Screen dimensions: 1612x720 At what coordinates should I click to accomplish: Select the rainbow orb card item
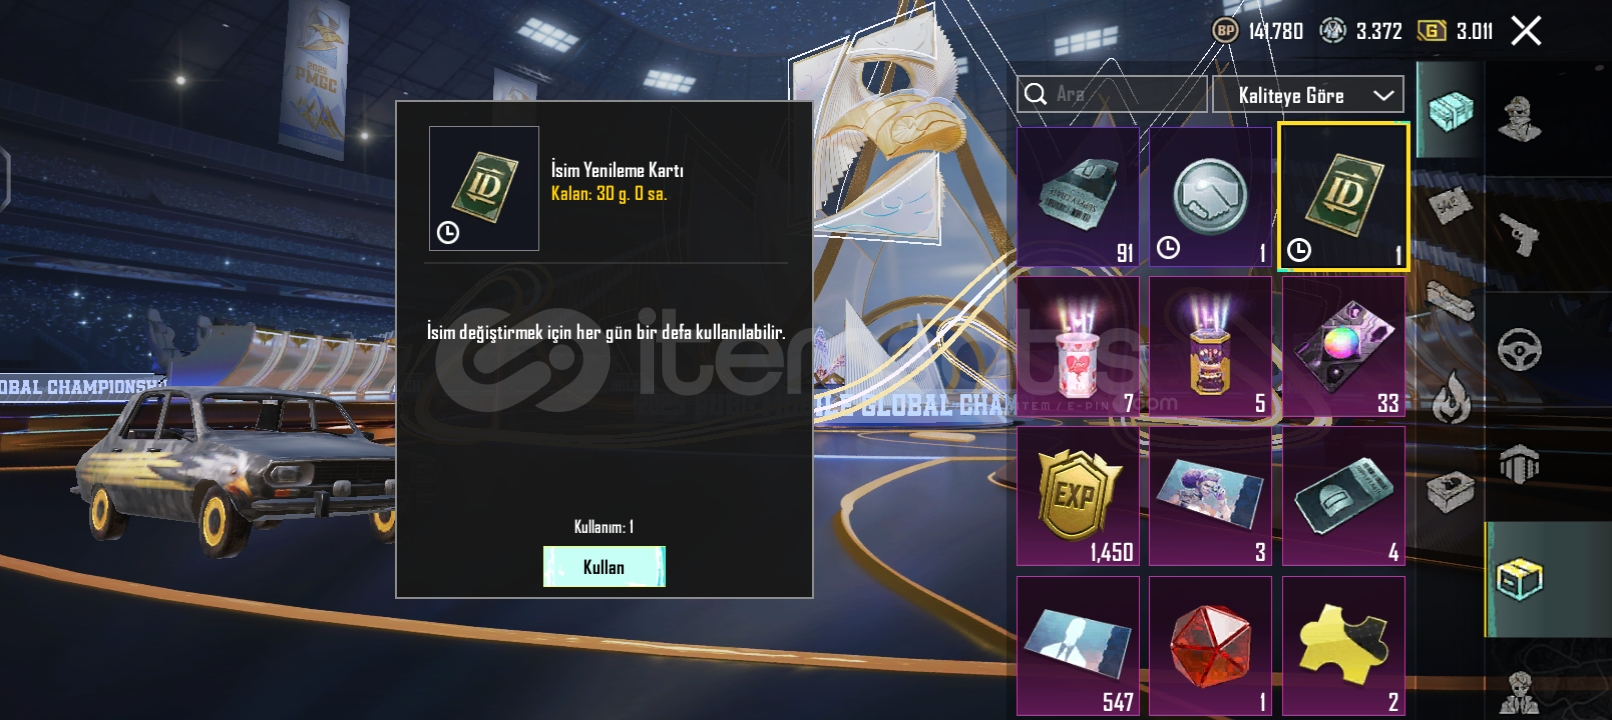tap(1343, 347)
